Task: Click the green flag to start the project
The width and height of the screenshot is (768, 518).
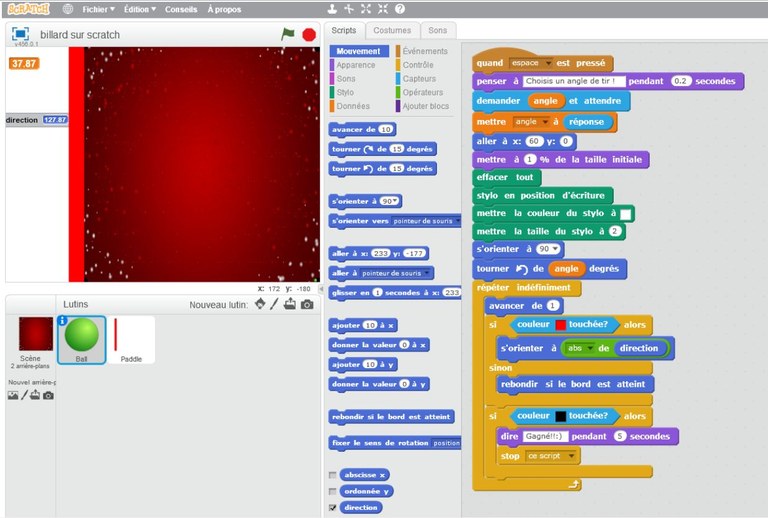Action: pos(288,34)
